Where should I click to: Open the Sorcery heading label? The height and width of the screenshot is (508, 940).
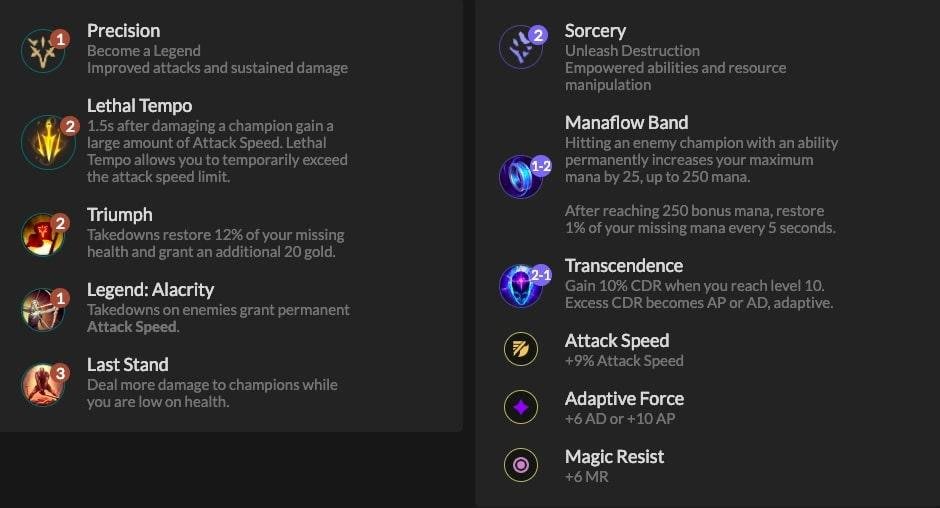pos(595,31)
